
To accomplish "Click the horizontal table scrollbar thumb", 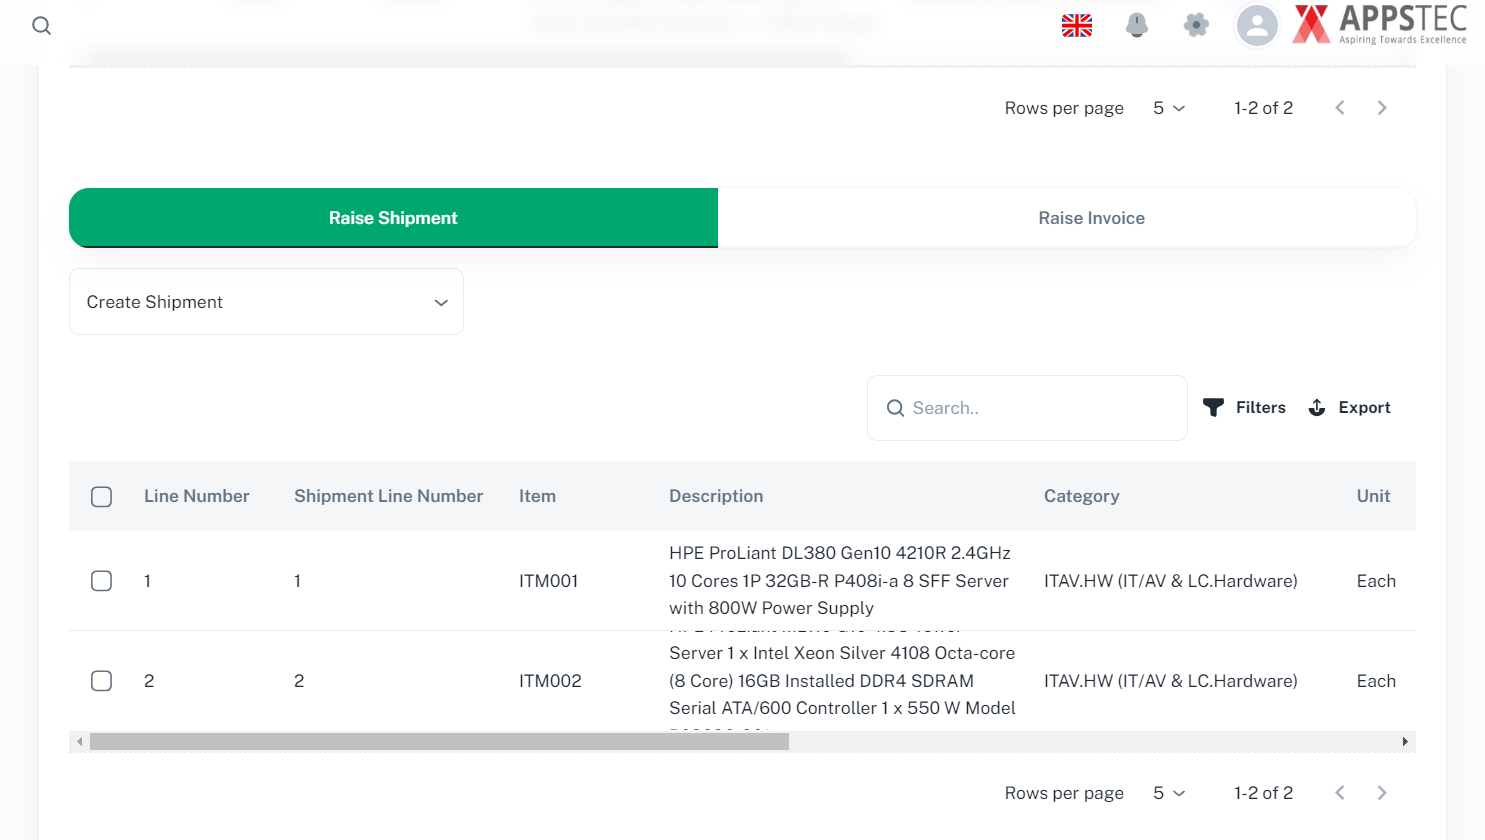I will [439, 742].
